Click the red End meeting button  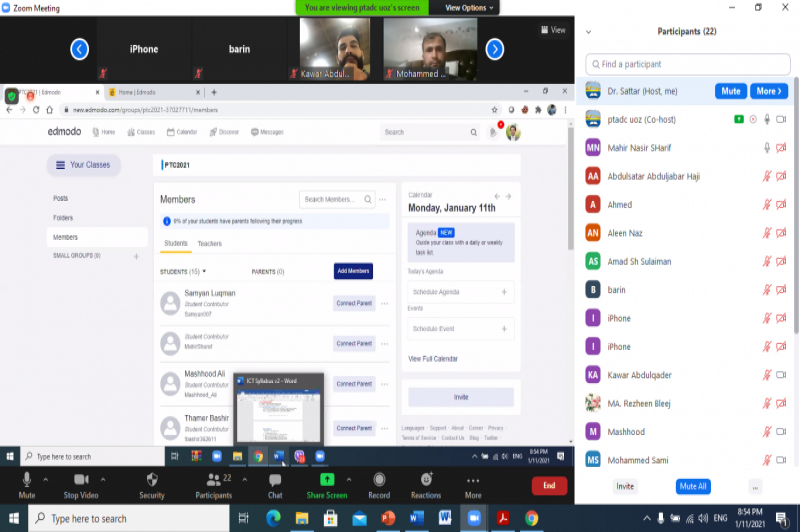pos(548,485)
